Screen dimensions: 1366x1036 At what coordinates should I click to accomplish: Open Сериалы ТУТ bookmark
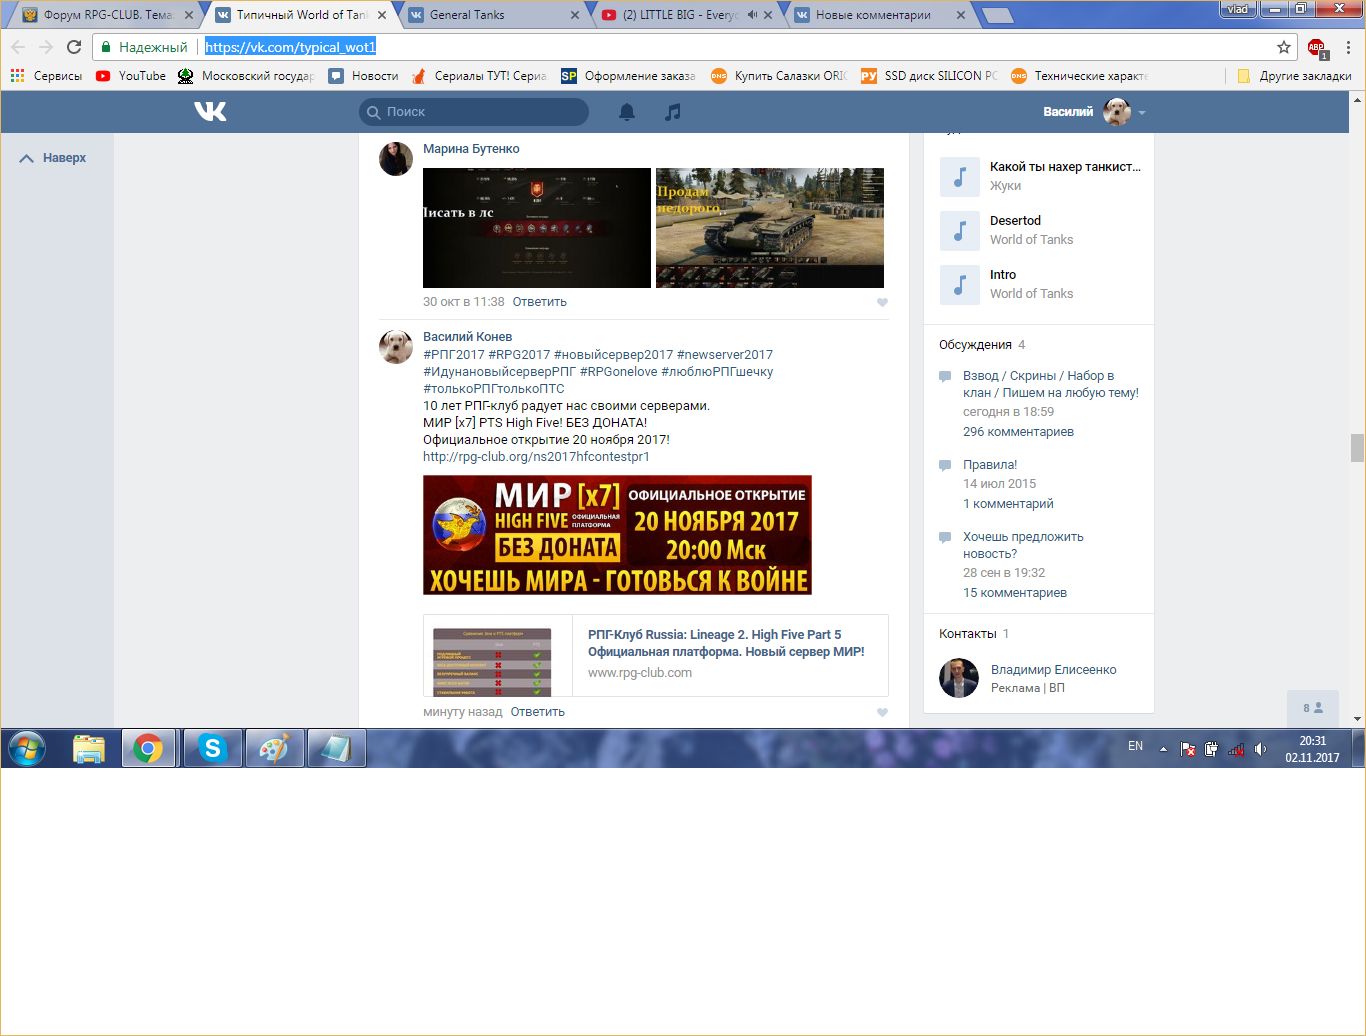[x=479, y=76]
